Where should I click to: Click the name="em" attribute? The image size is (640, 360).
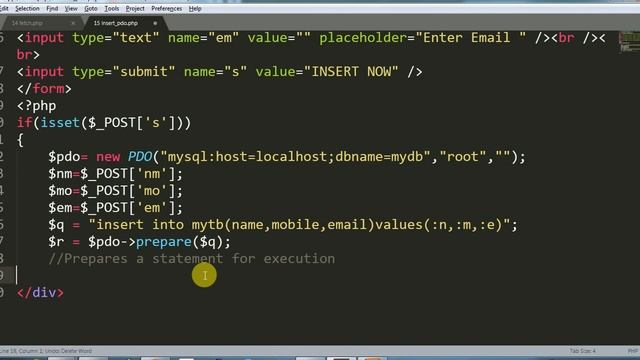pyautogui.click(x=203, y=38)
